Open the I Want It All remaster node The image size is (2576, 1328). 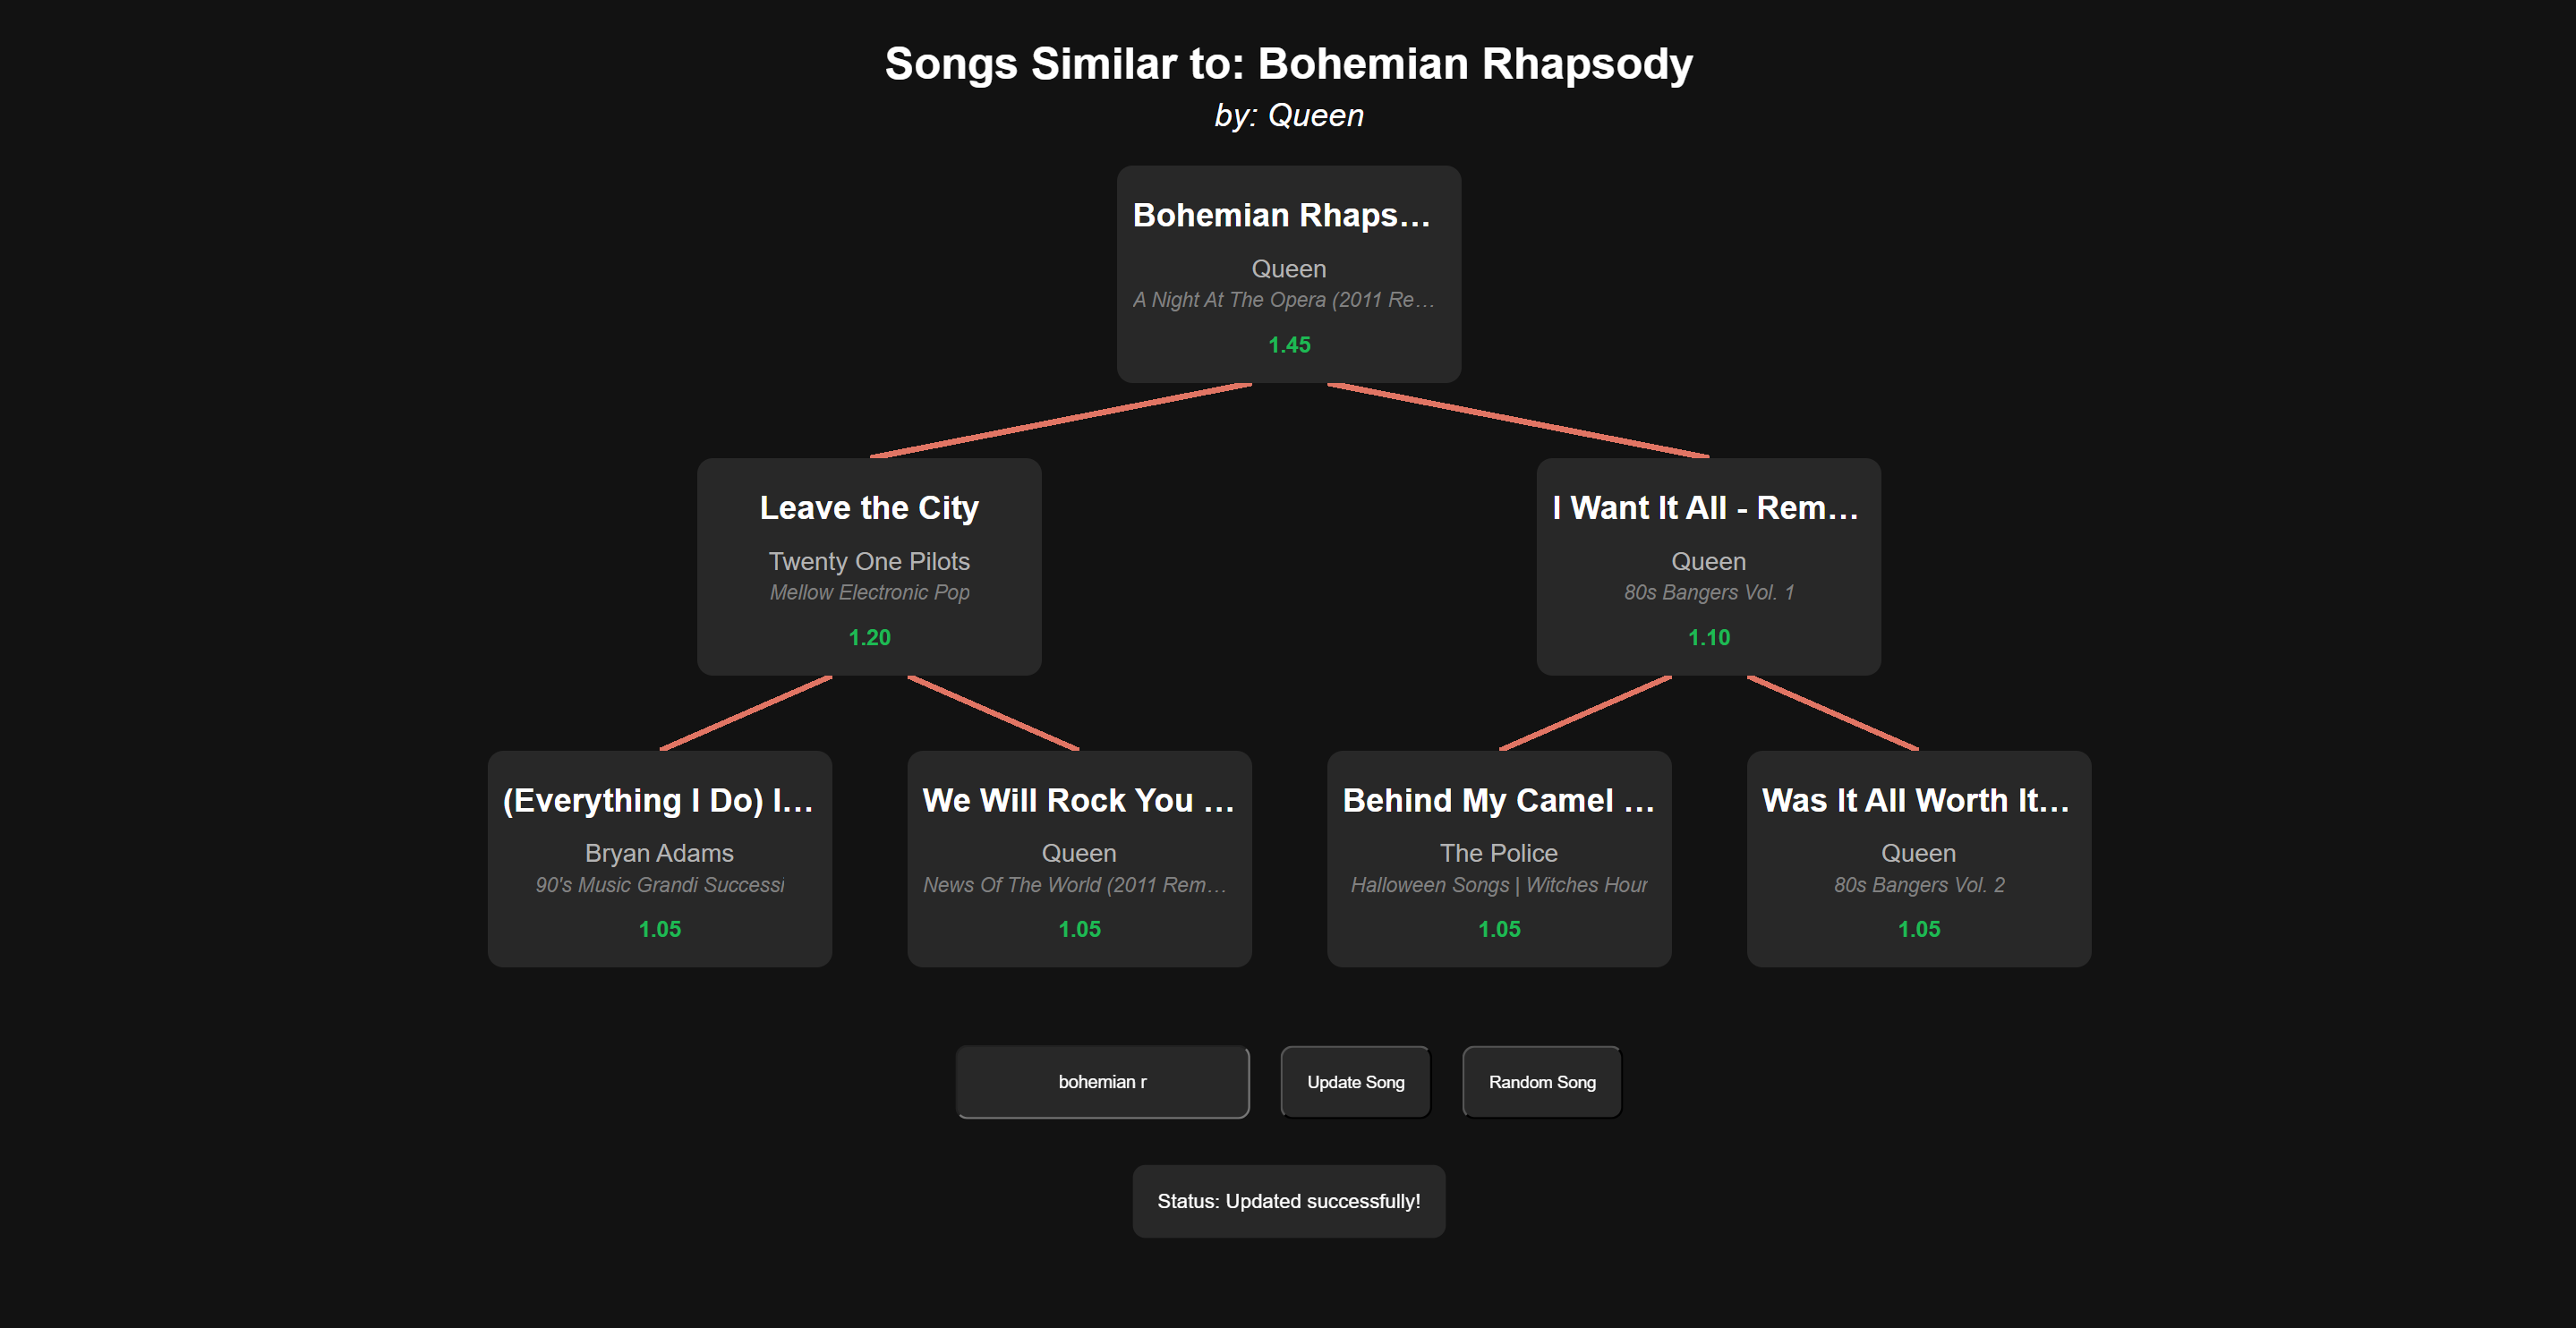(1708, 567)
